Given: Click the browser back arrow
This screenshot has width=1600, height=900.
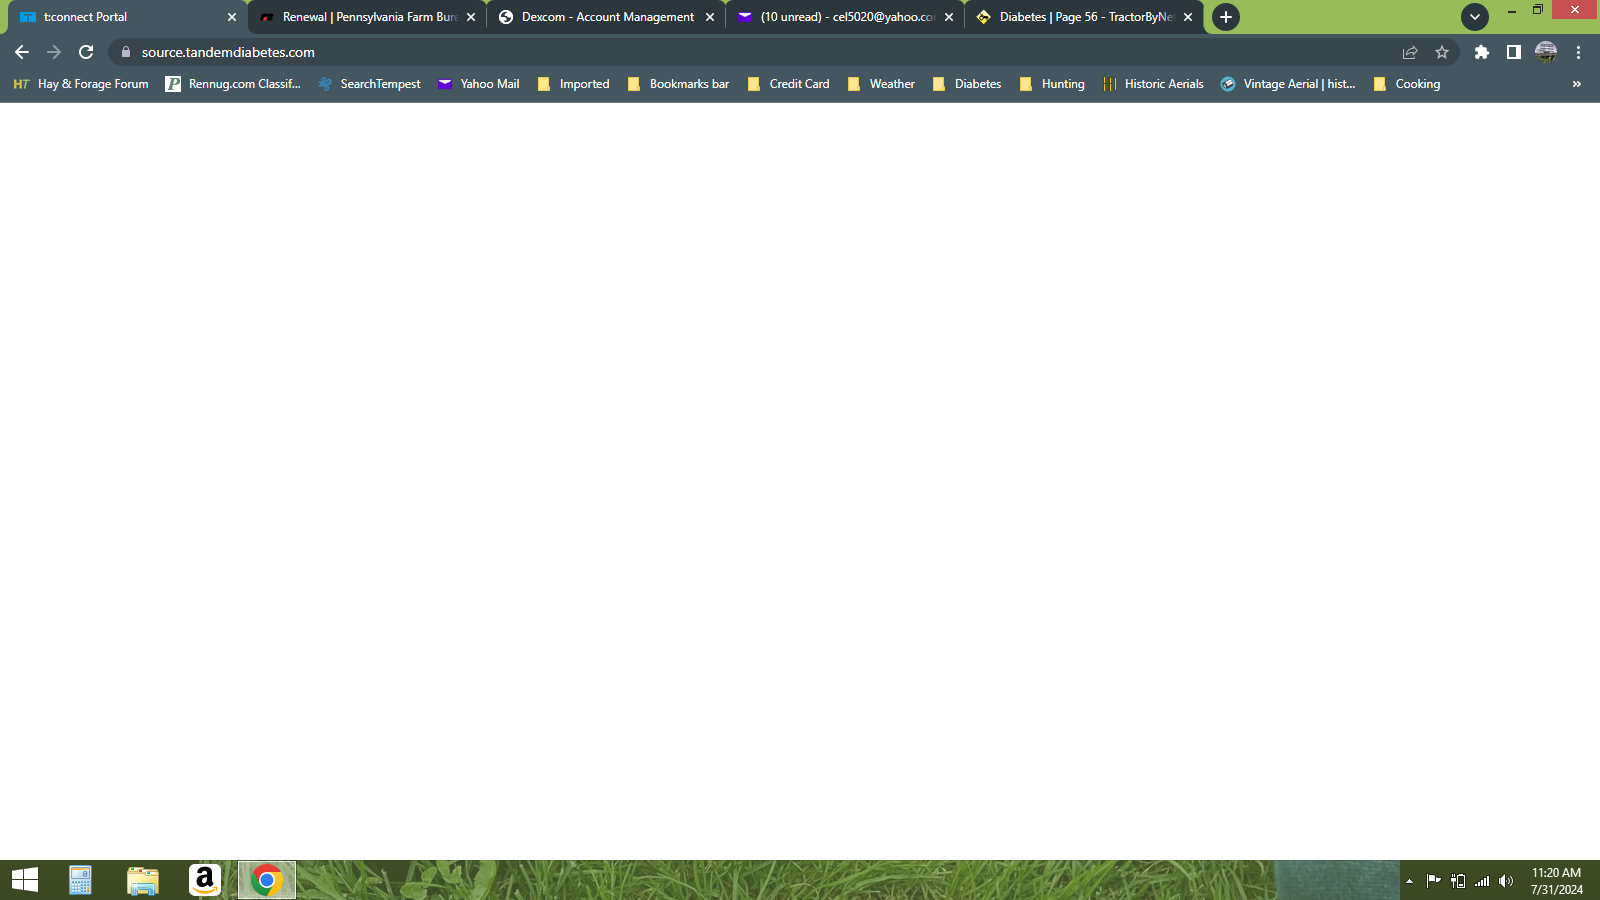Looking at the screenshot, I should [22, 52].
